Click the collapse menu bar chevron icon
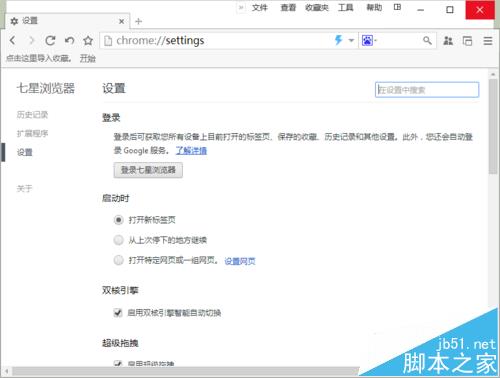 [x=241, y=8]
